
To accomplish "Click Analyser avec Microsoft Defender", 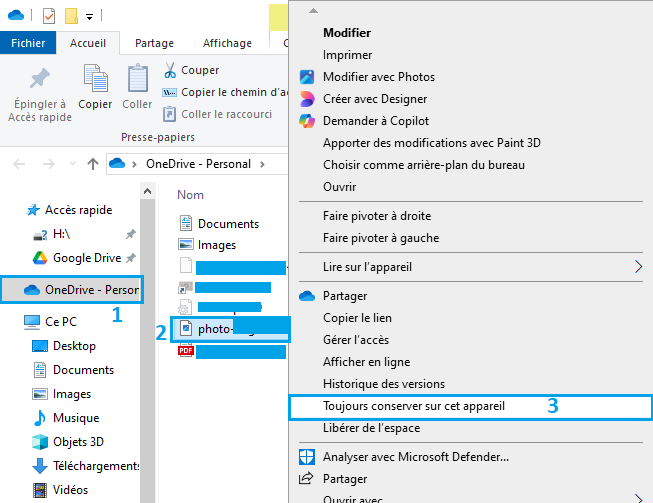I will (416, 457).
